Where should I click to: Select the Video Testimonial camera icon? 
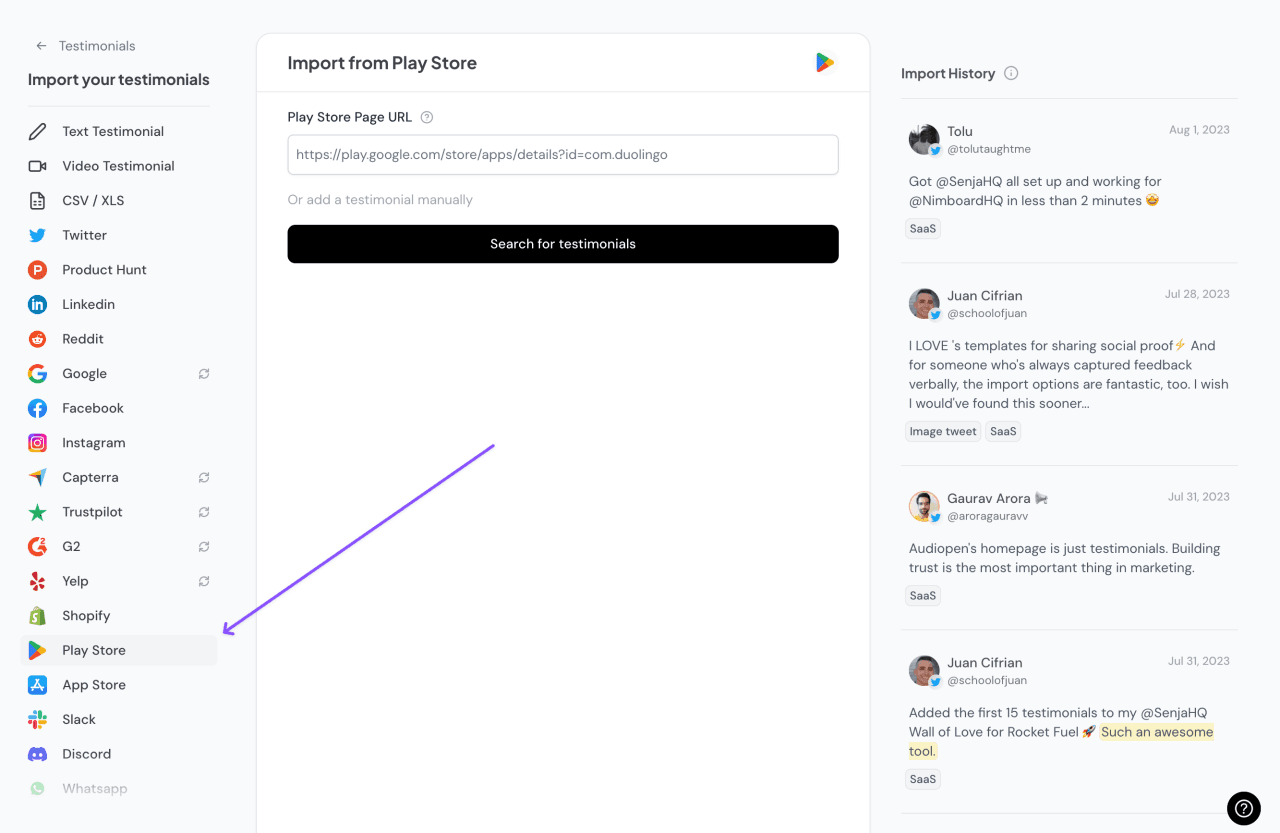(37, 166)
